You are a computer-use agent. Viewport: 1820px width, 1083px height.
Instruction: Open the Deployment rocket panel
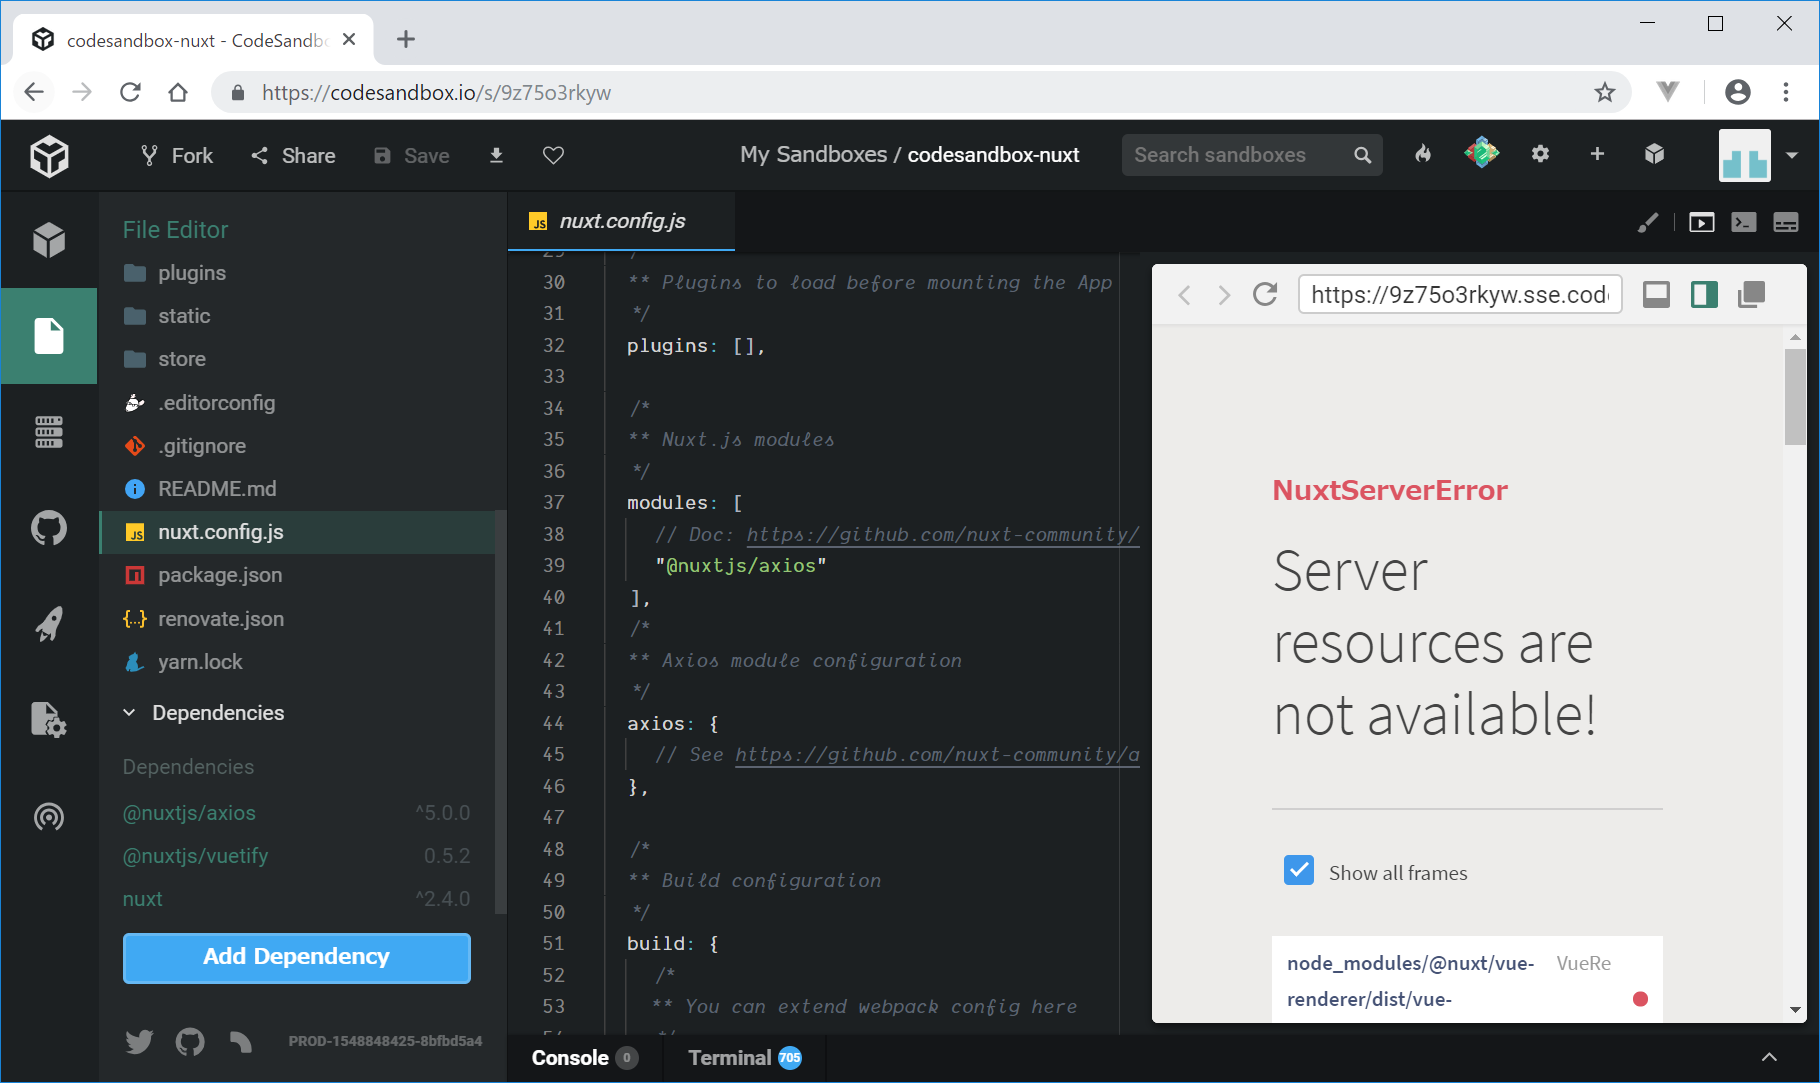48,624
